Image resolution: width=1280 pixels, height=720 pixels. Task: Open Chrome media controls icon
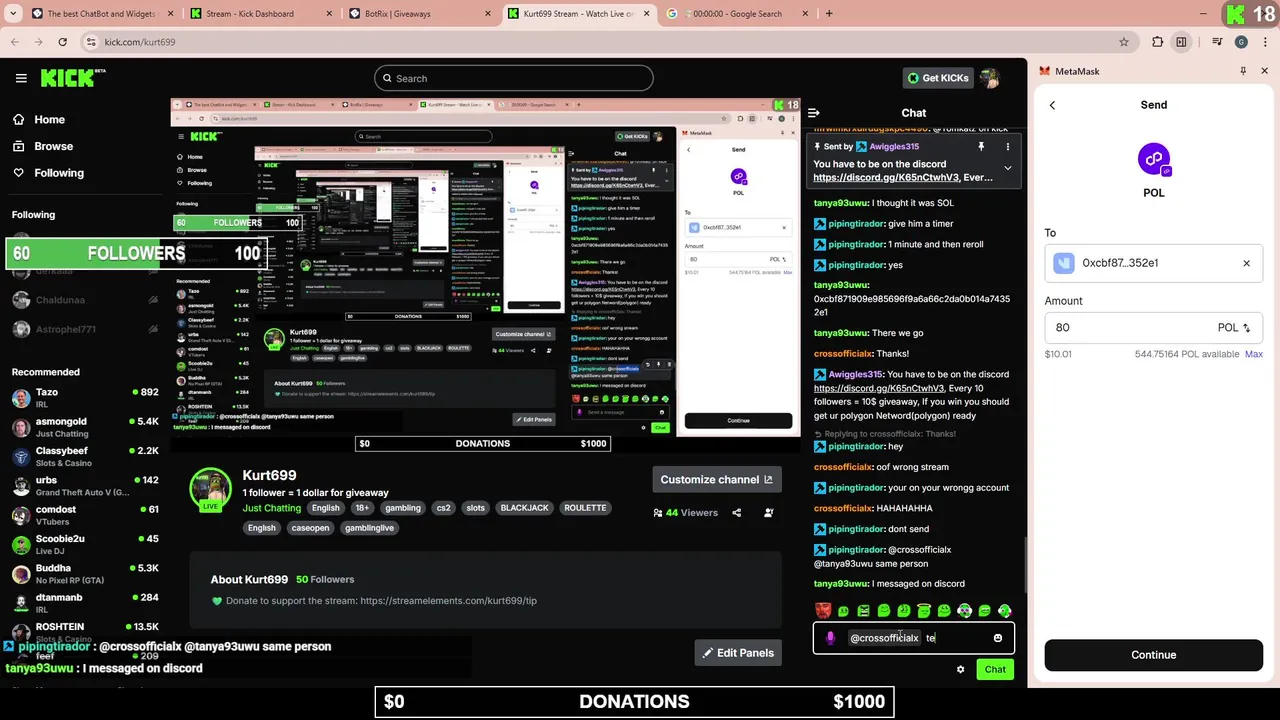pos(1217,42)
